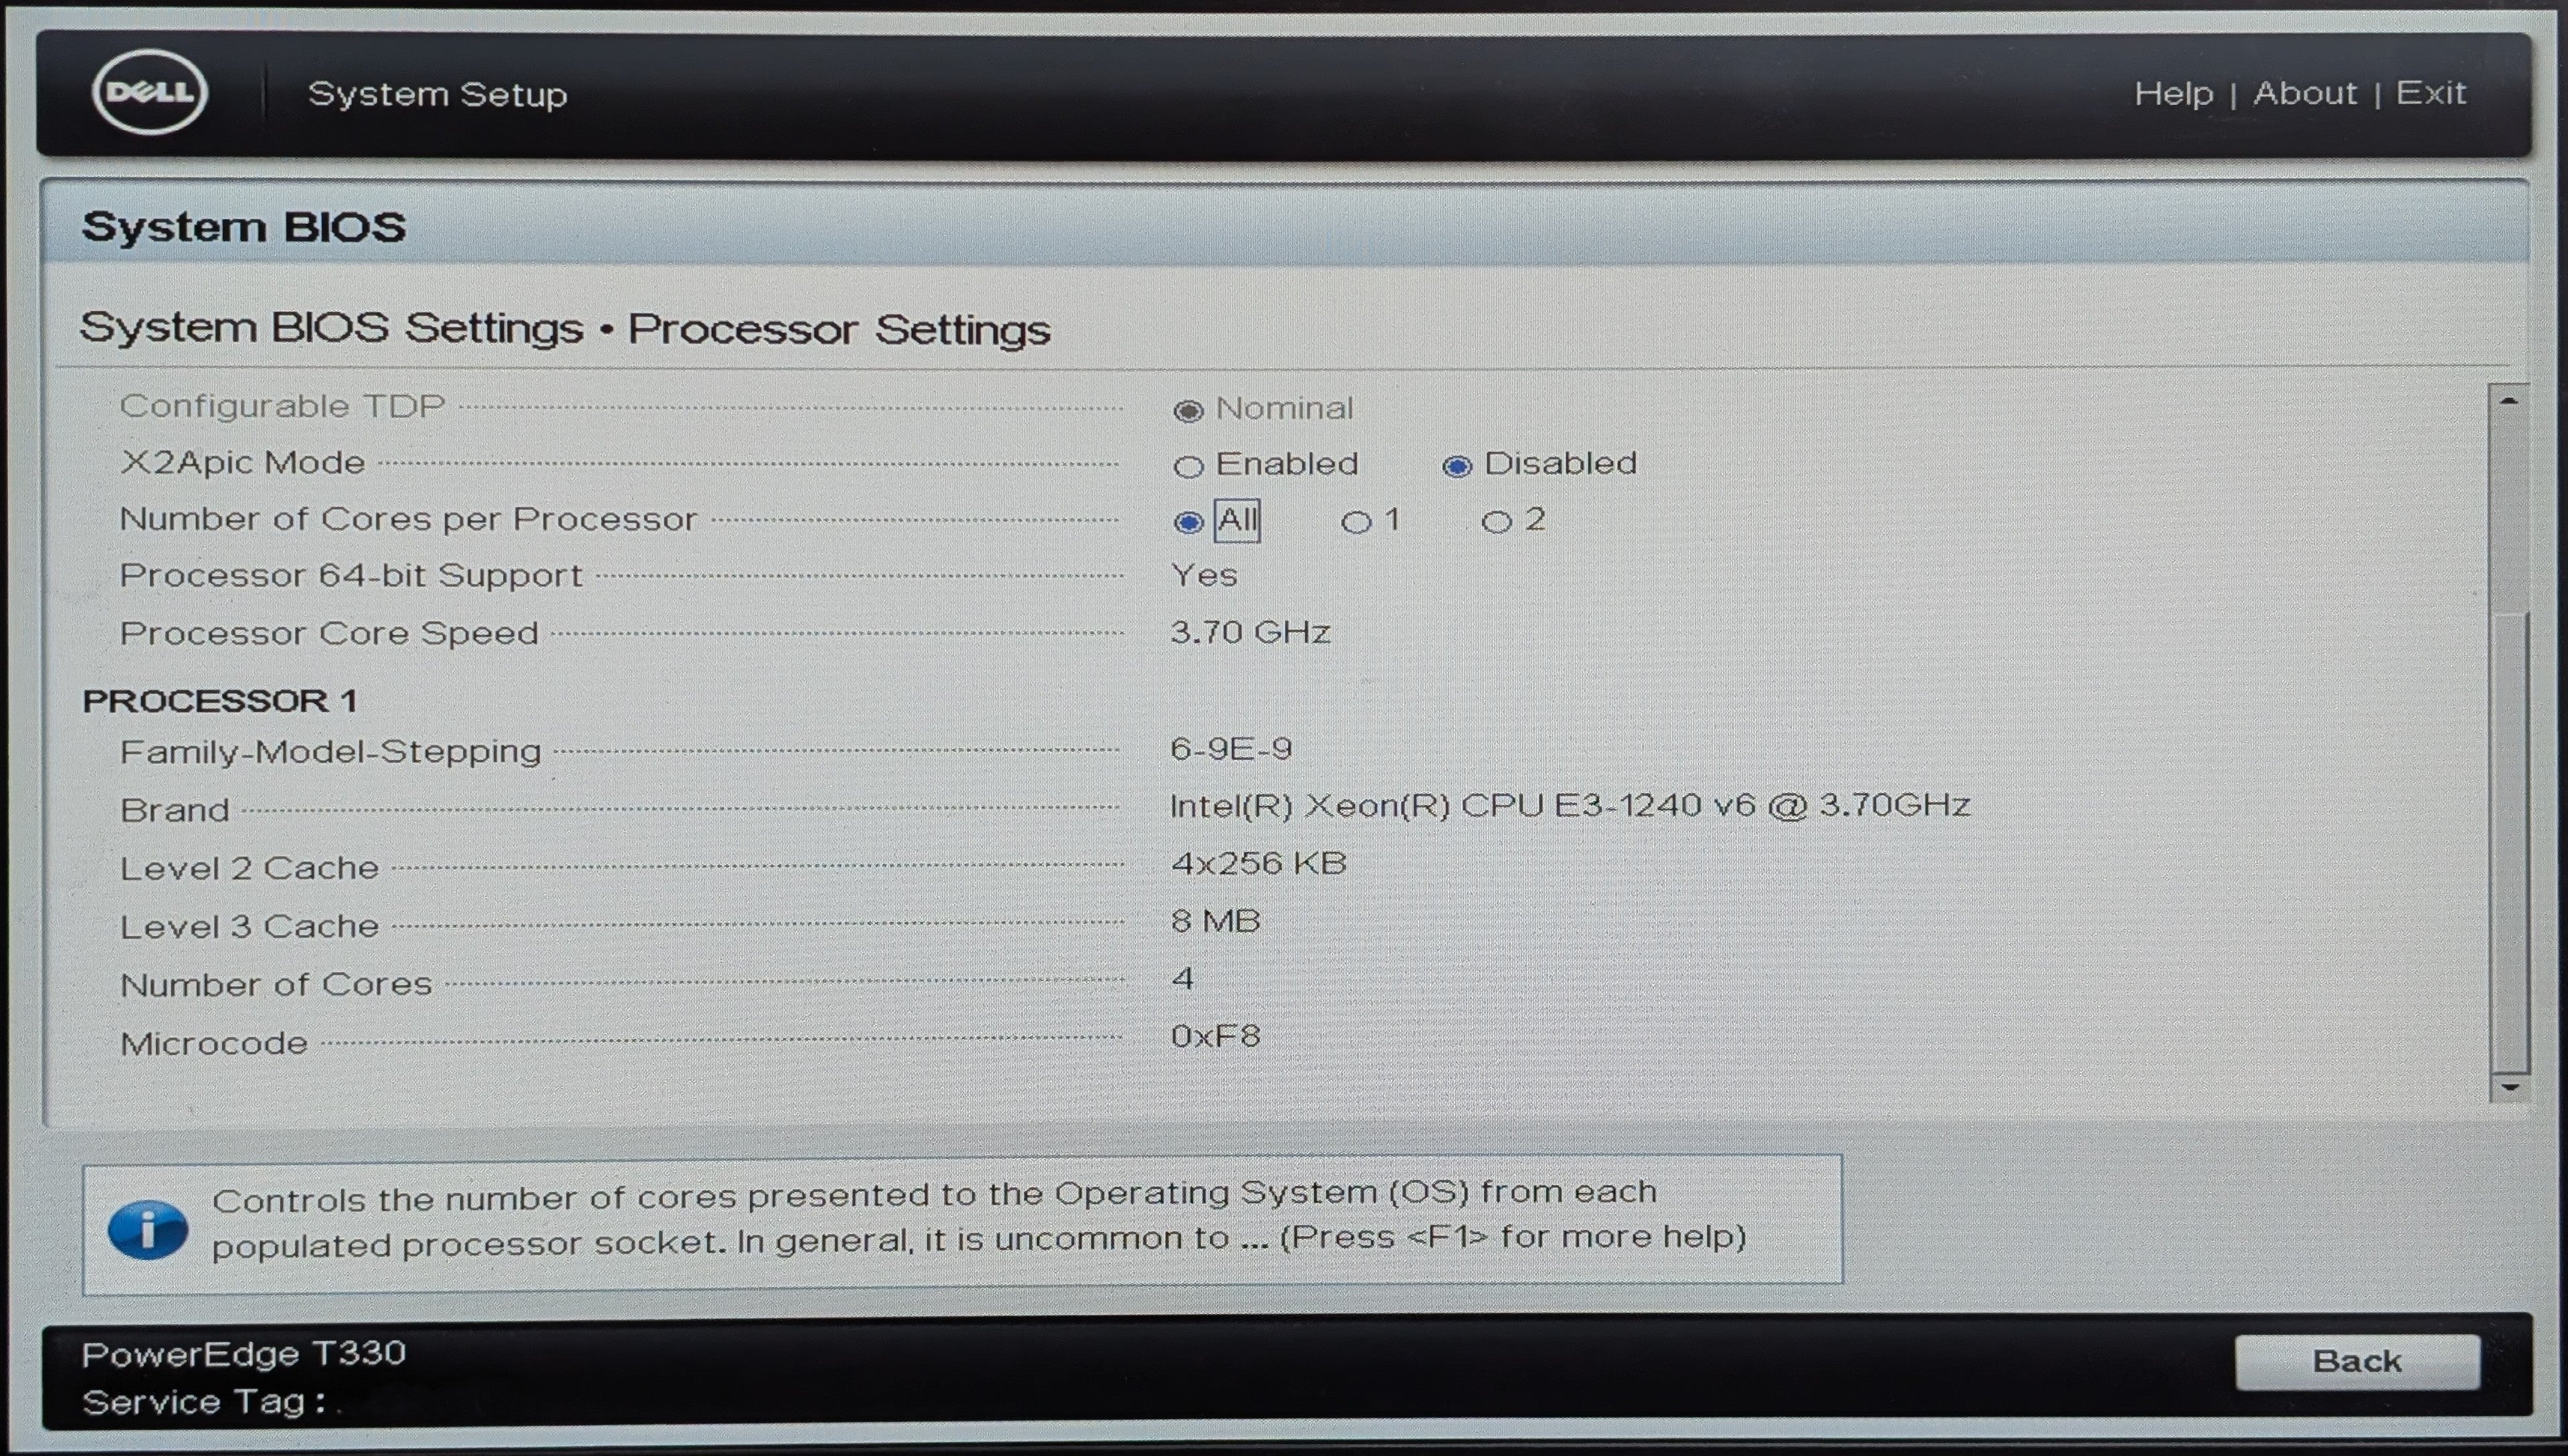Viewport: 2568px width, 1456px height.
Task: Click the Number of Cores per Processor label
Action: coord(408,519)
